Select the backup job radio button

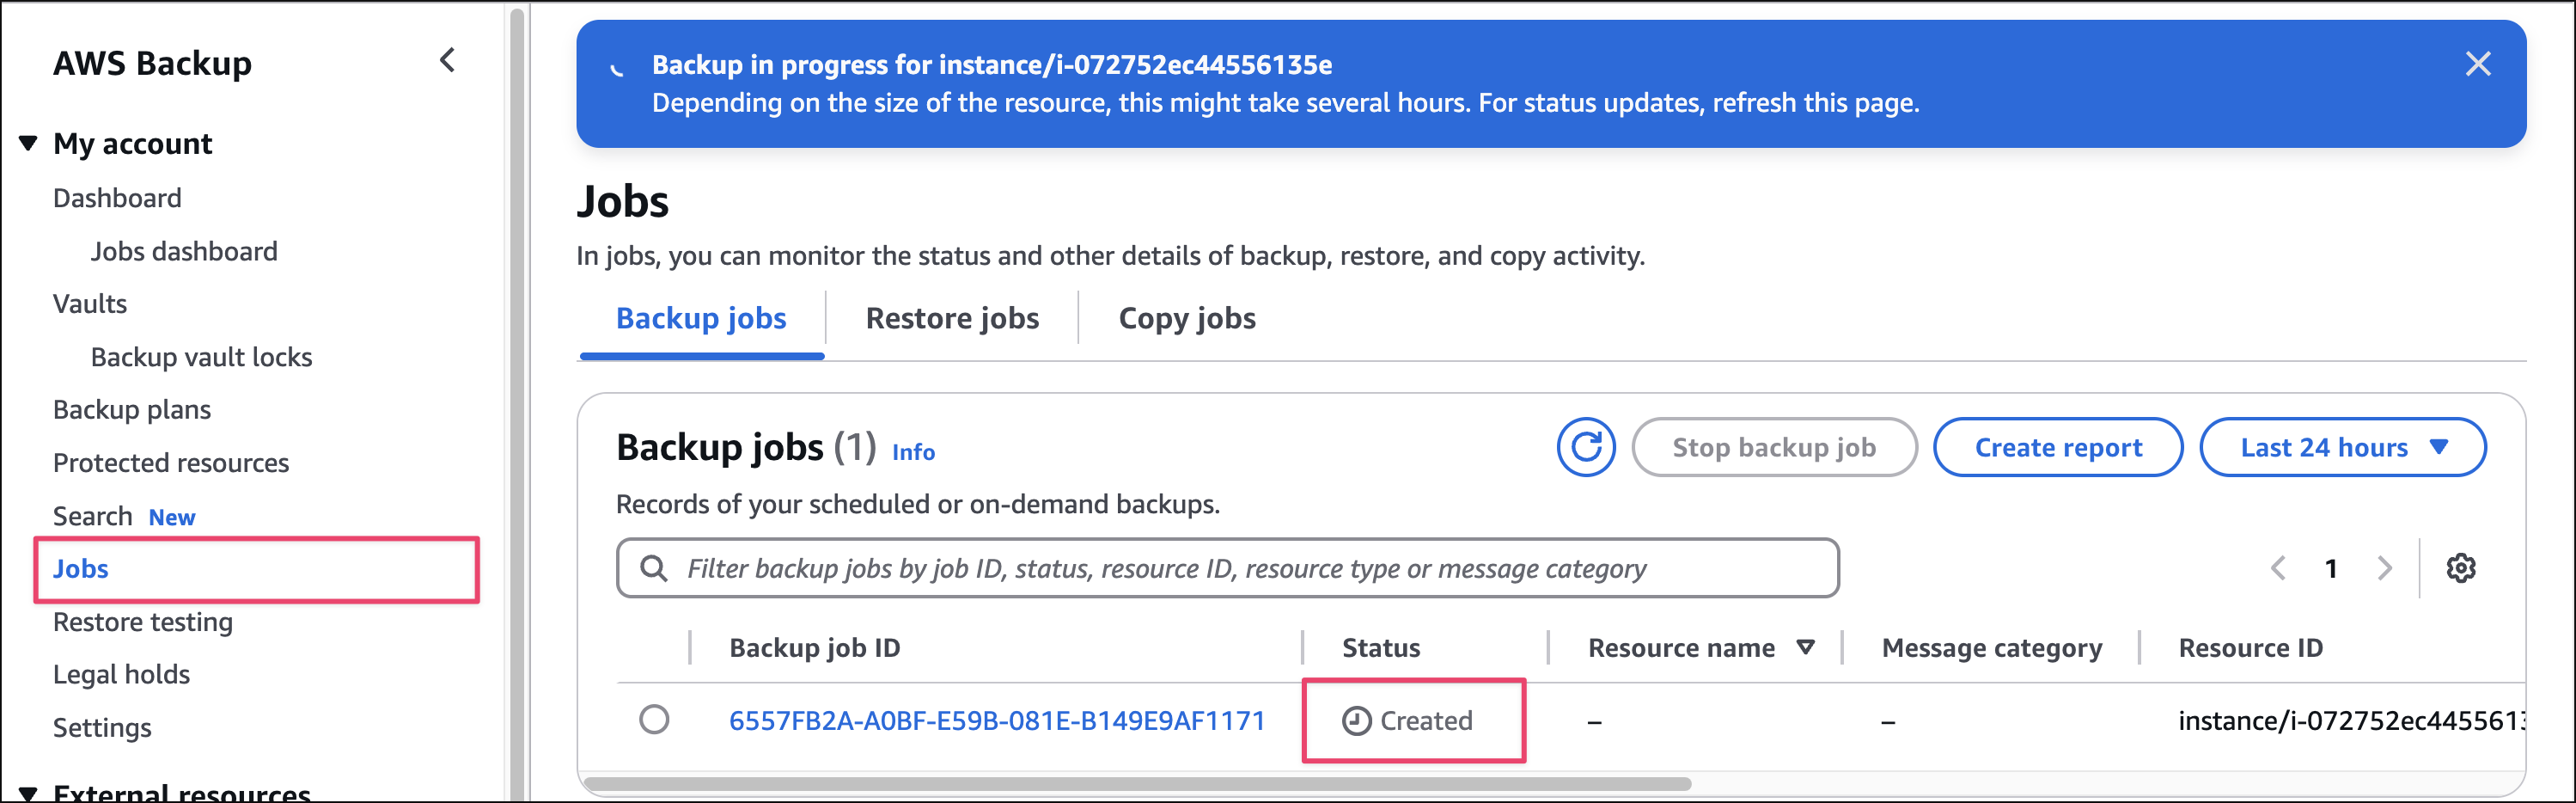point(654,719)
